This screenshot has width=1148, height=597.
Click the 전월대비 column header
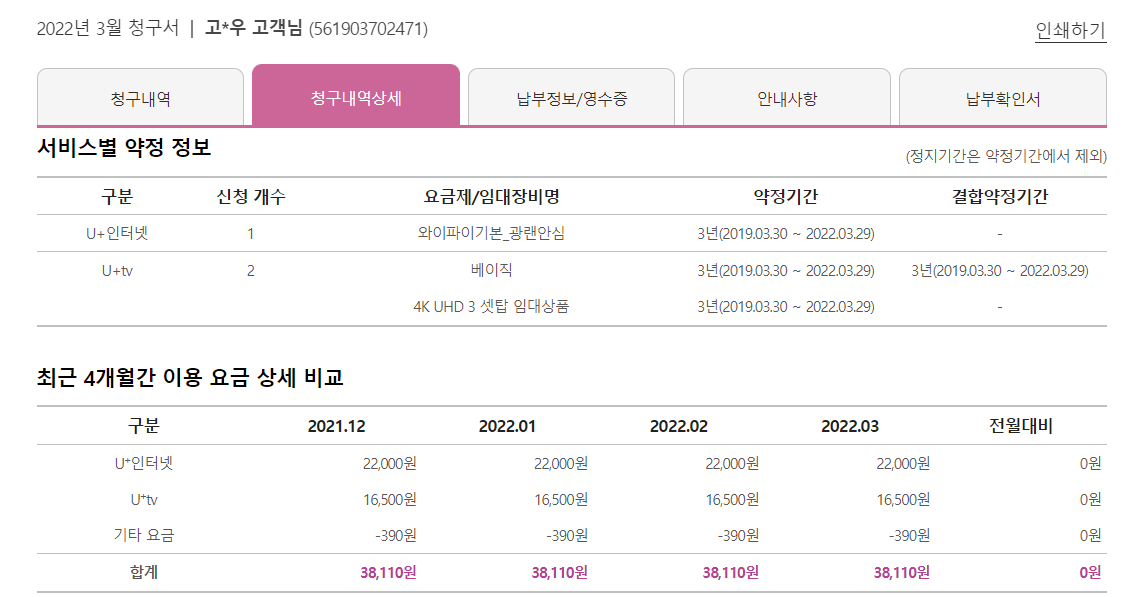(x=1020, y=426)
